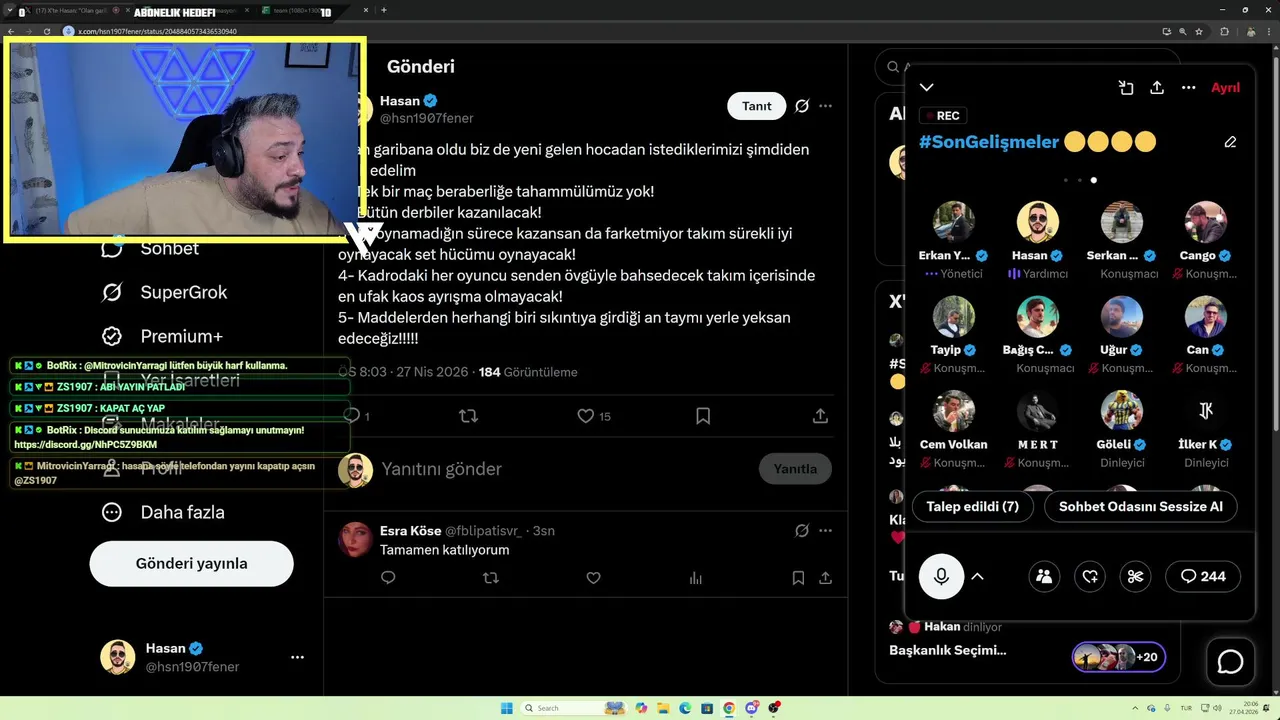This screenshot has height=720, width=1280.
Task: Share the Space using the upload icon
Action: tap(1157, 88)
